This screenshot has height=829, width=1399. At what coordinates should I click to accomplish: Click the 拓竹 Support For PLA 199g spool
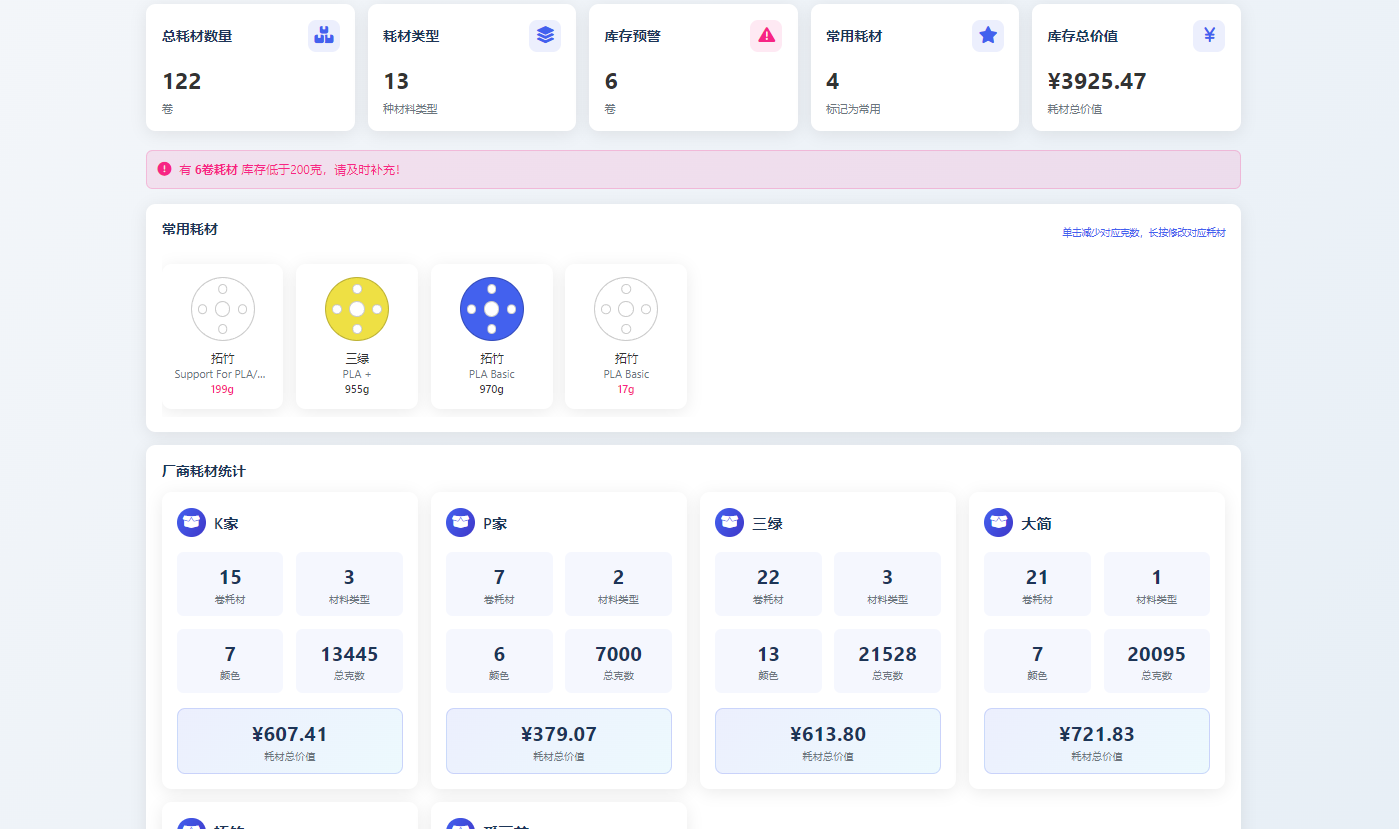click(222, 309)
